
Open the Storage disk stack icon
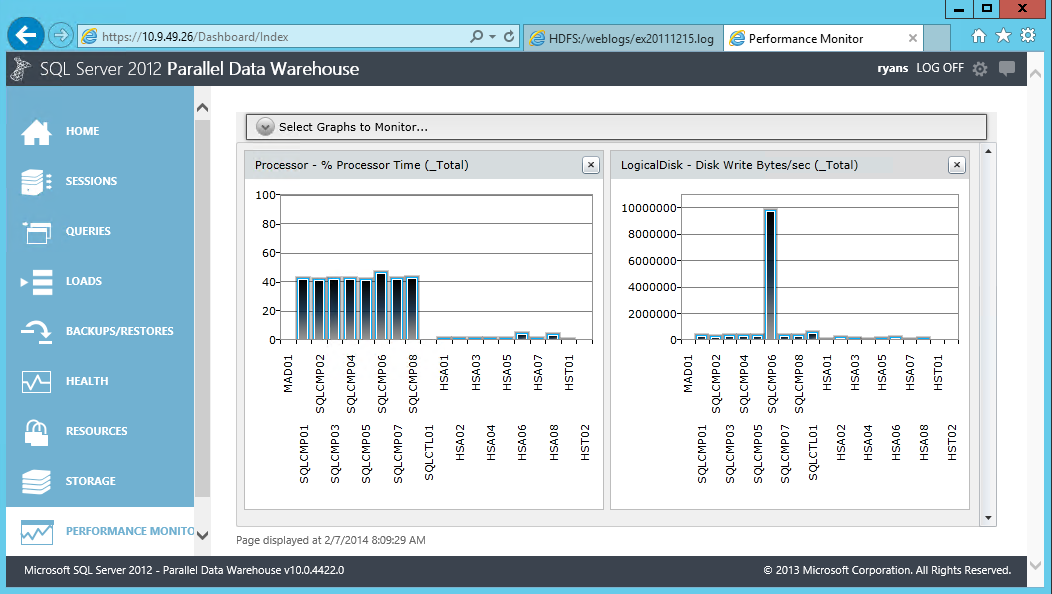click(x=36, y=481)
